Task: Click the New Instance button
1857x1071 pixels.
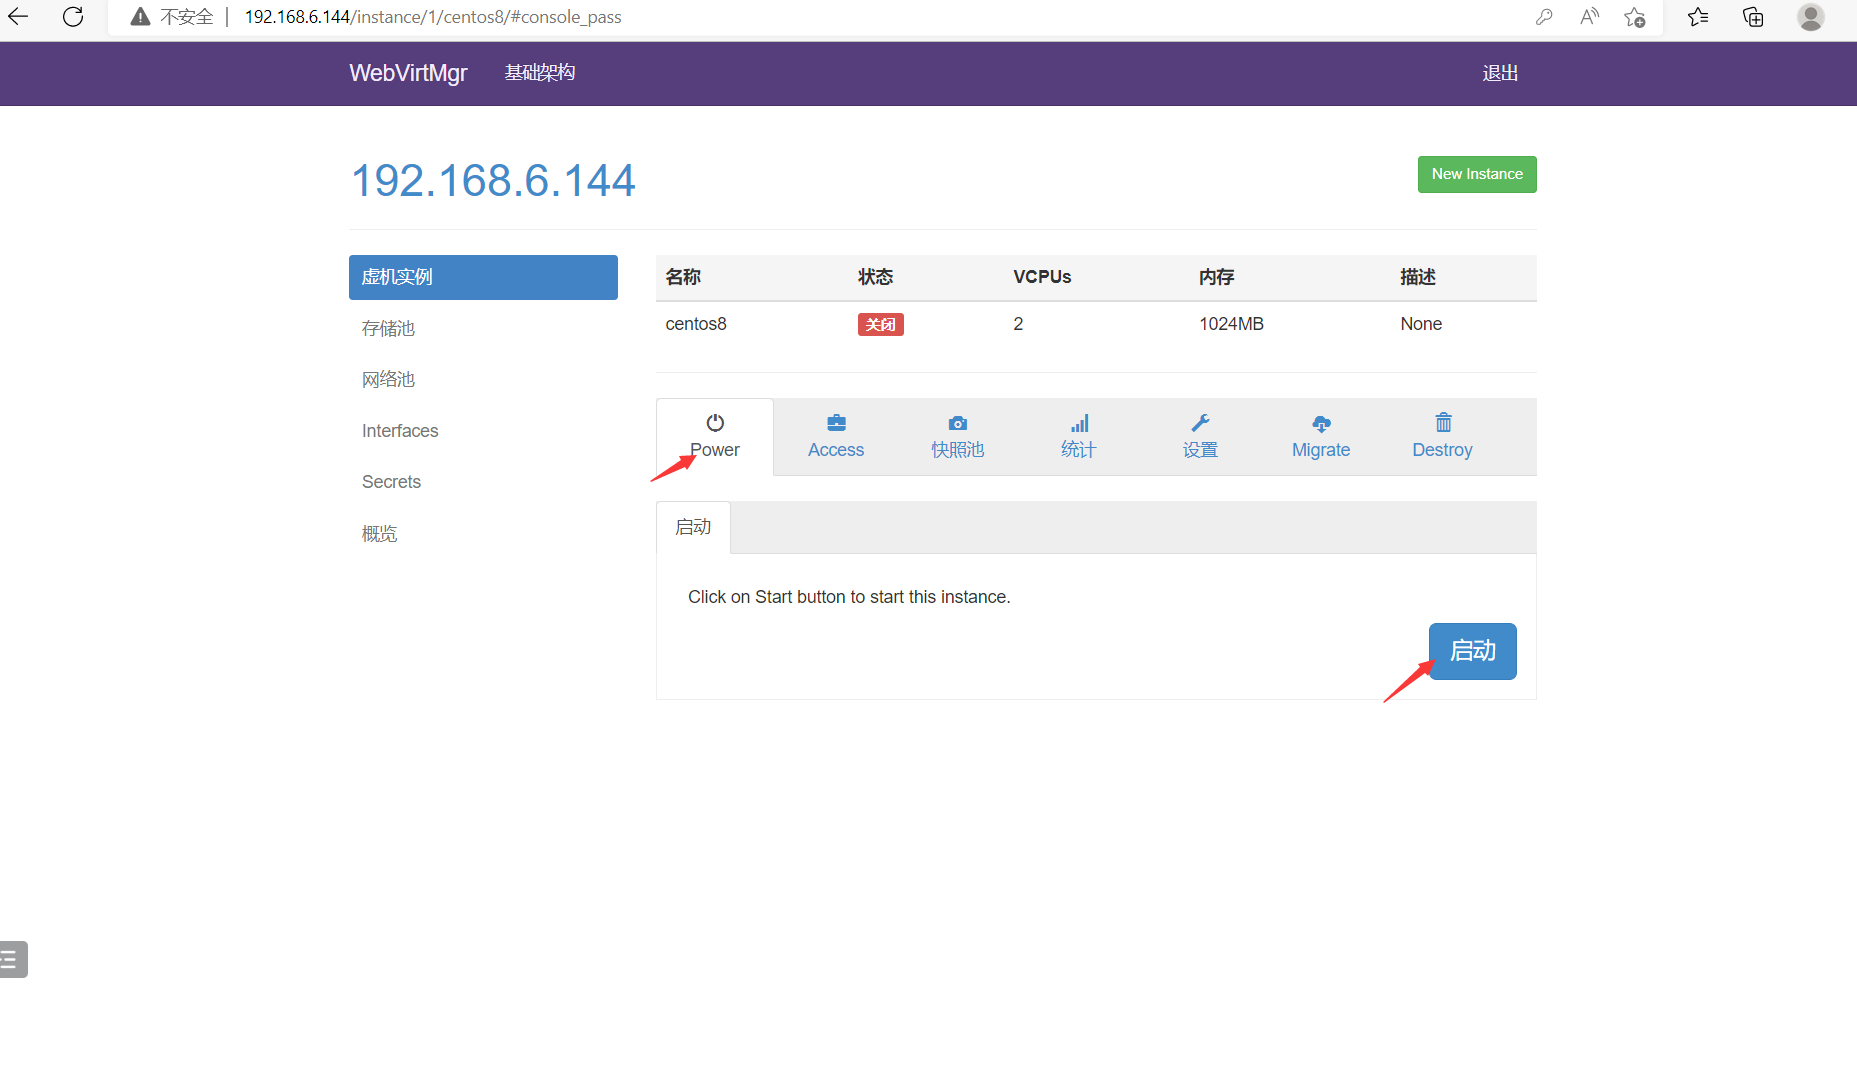Action: click(1477, 174)
